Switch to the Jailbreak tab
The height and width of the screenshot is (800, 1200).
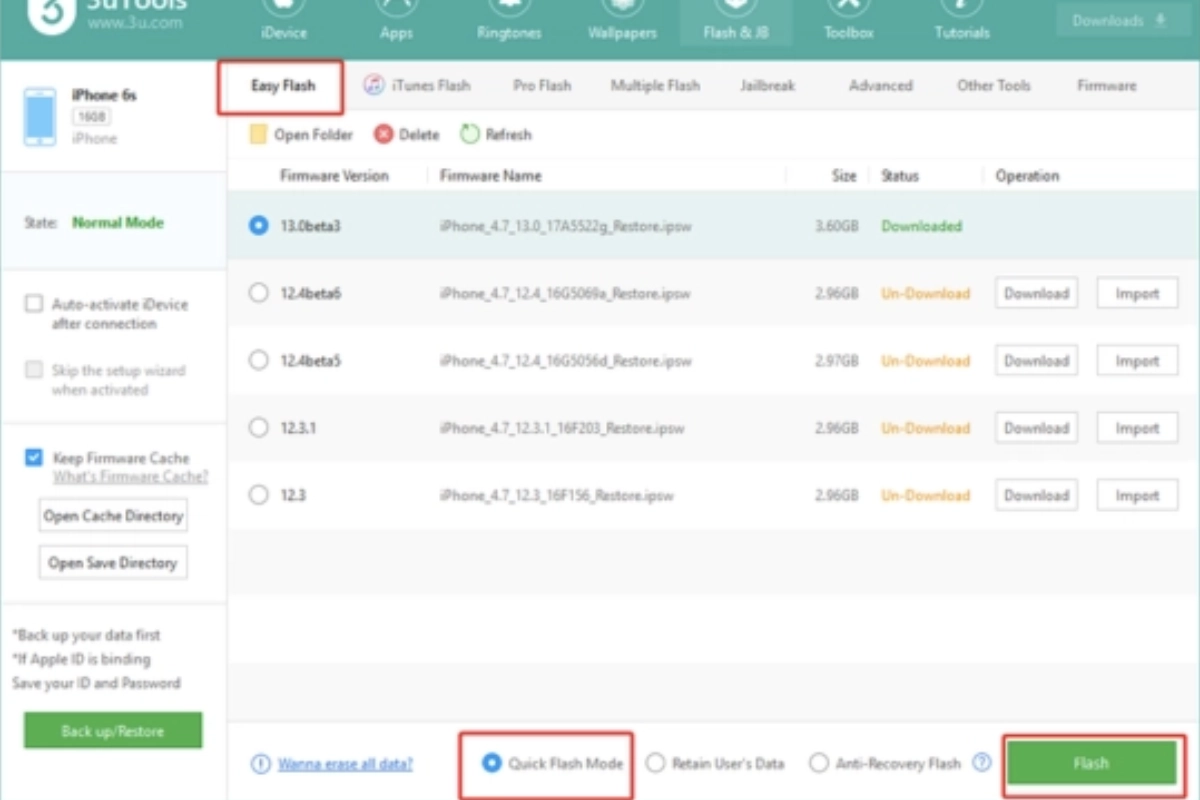coord(767,86)
